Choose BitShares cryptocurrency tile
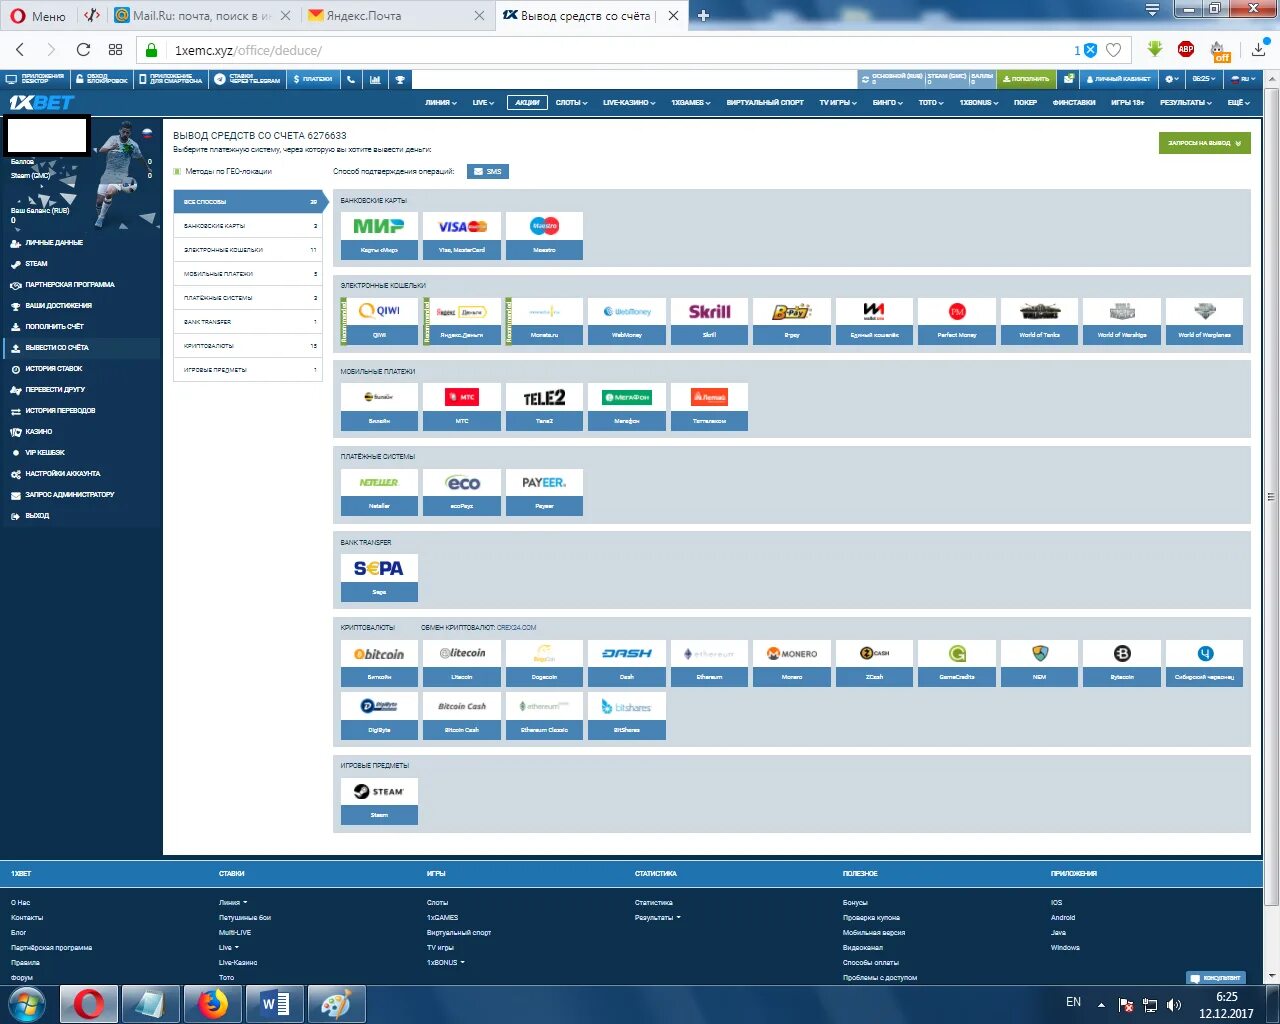Viewport: 1280px width, 1024px height. [627, 716]
